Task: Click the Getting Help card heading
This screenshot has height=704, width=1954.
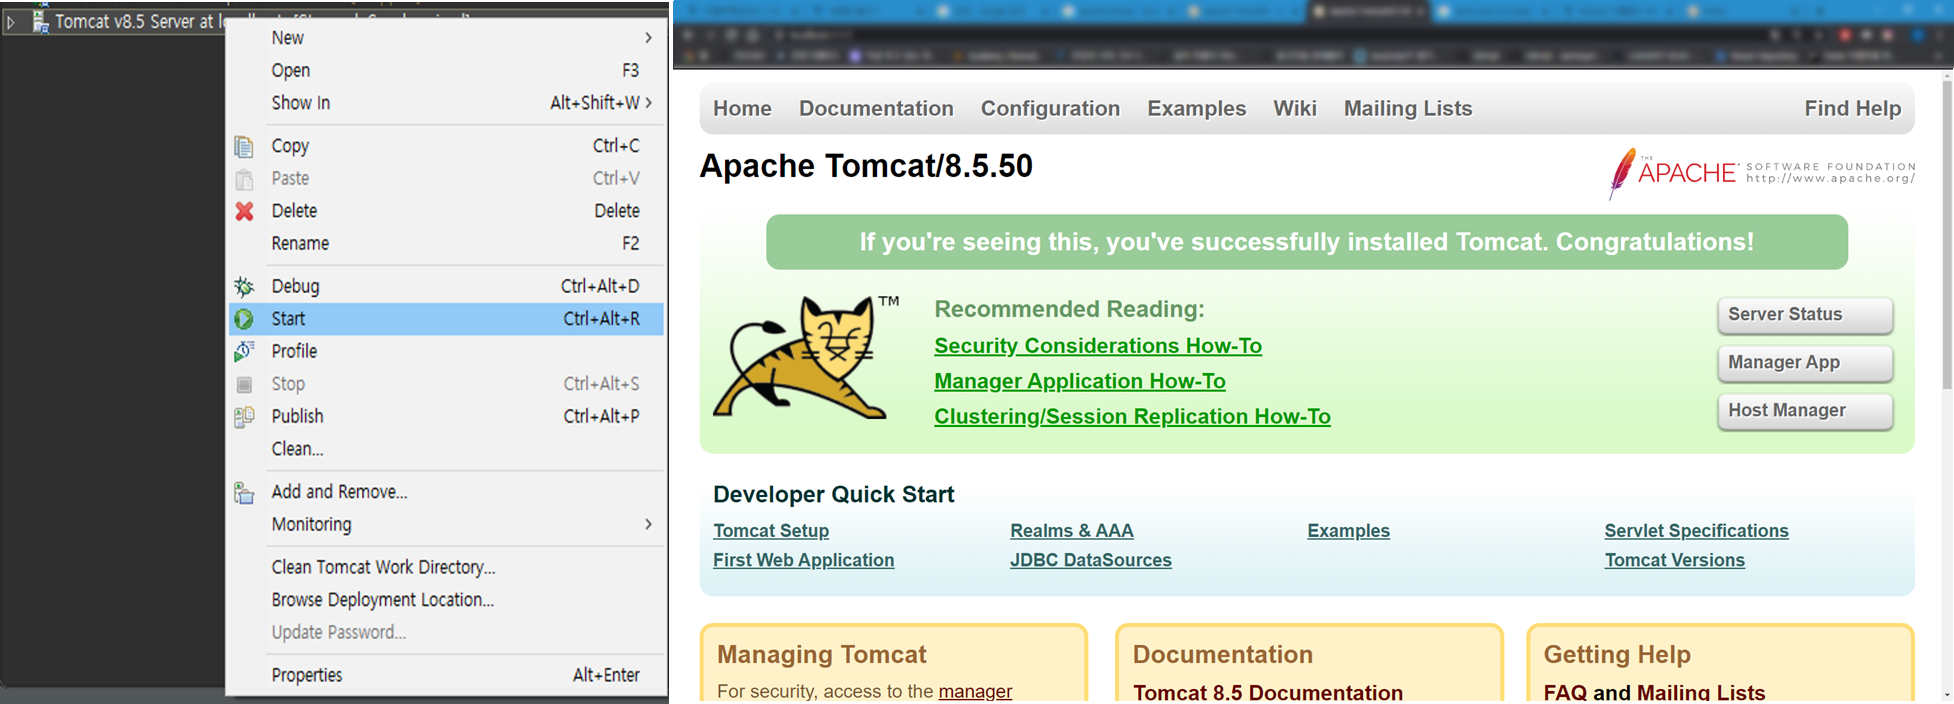Action: (x=1617, y=654)
